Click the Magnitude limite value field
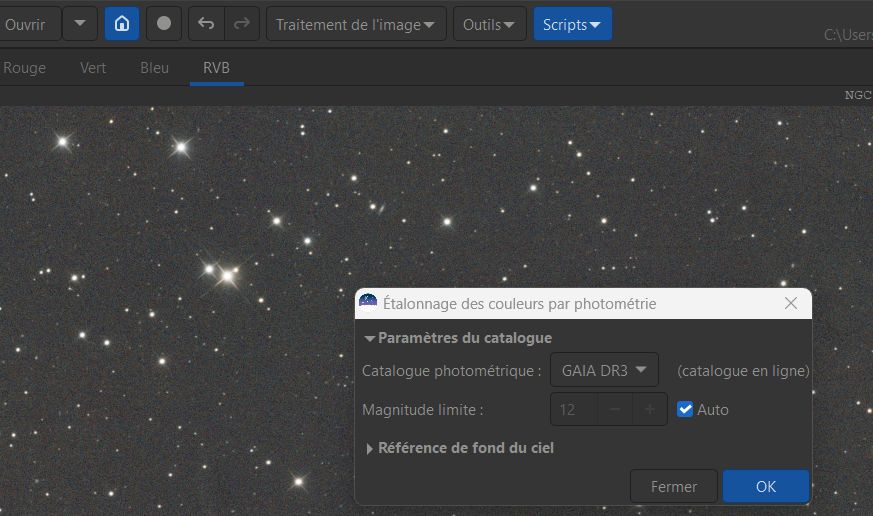The width and height of the screenshot is (873, 516). 573,410
